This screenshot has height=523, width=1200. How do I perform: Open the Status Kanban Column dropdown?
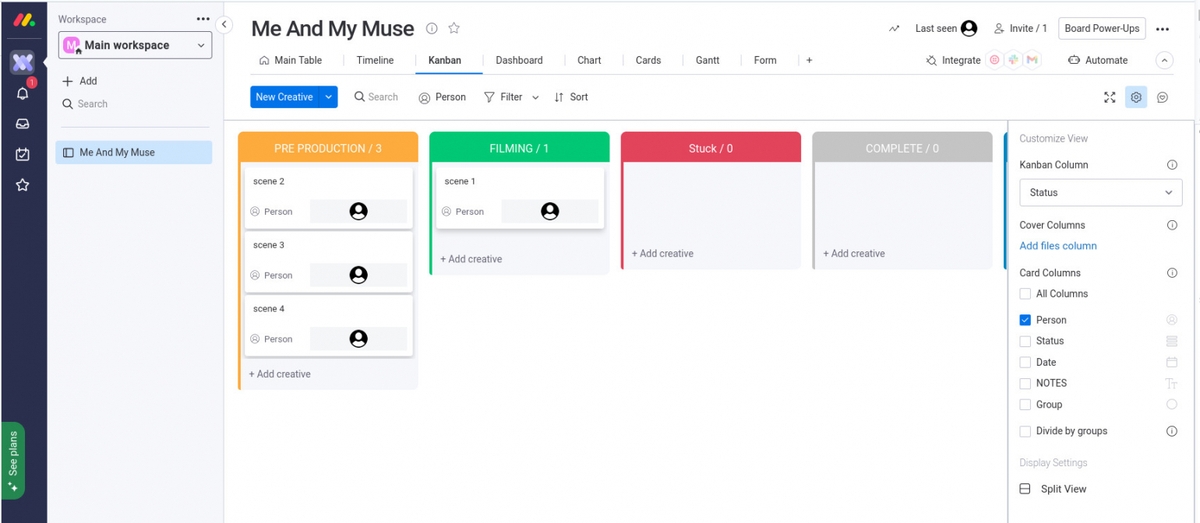[1100, 192]
